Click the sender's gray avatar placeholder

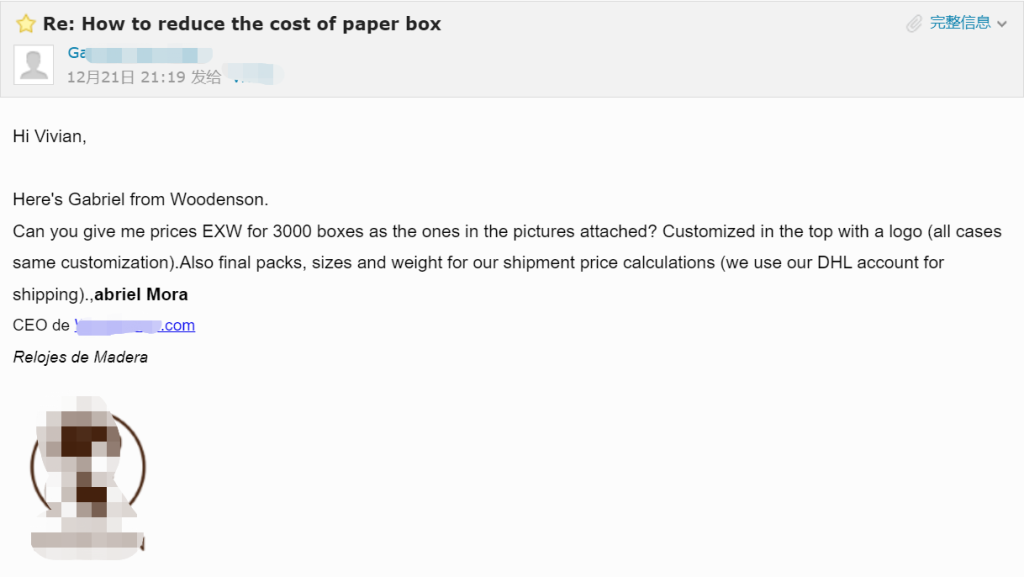point(33,65)
